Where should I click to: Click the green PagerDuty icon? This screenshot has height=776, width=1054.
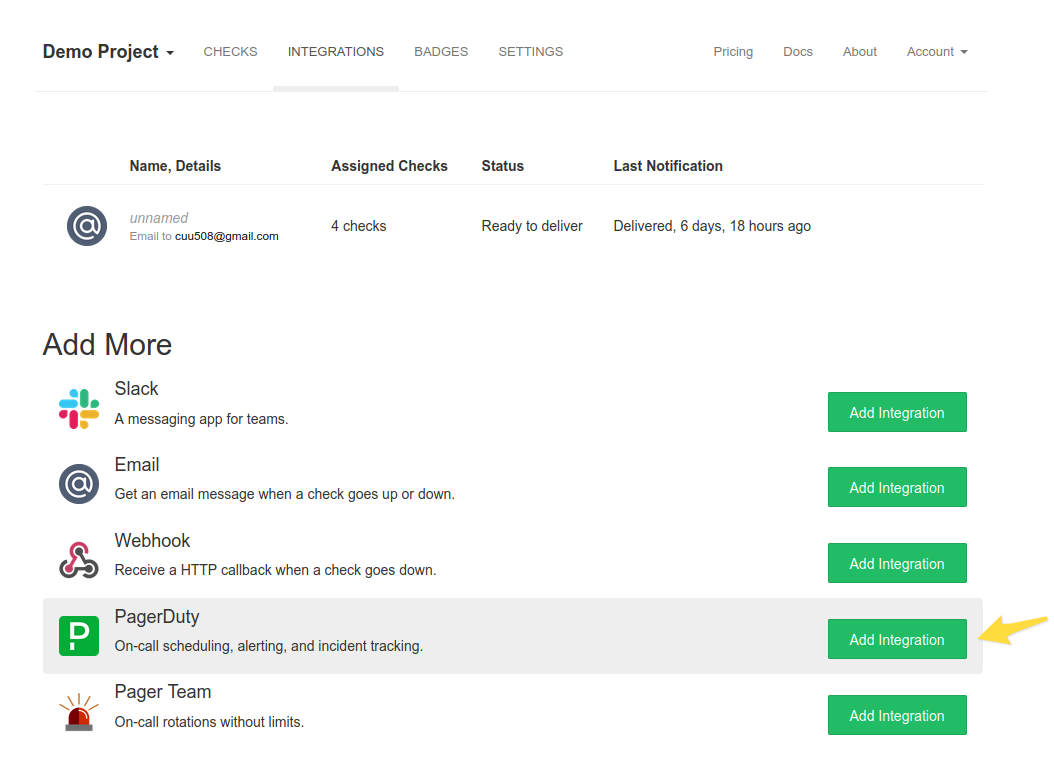coord(78,636)
